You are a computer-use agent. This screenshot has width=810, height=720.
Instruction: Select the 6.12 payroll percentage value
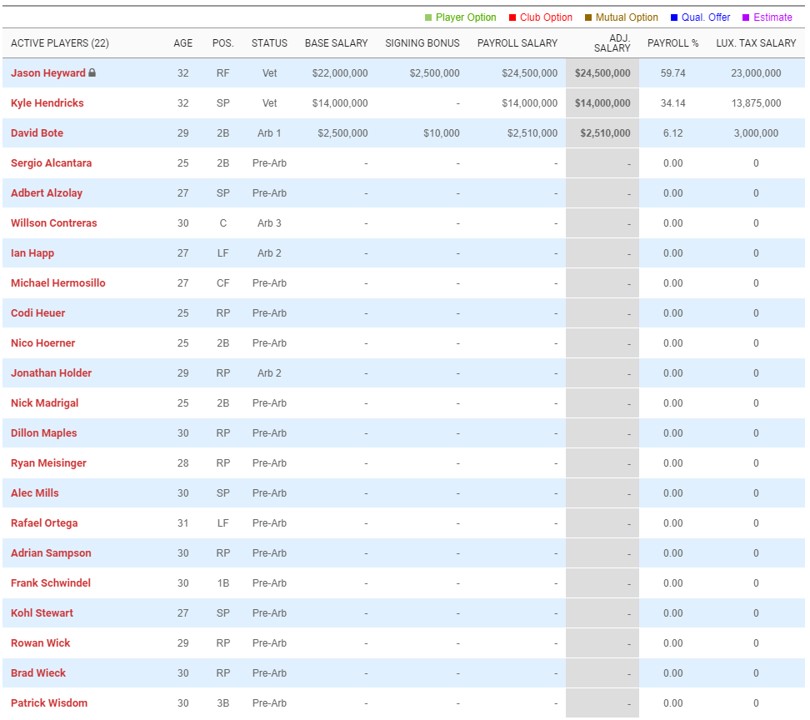pyautogui.click(x=673, y=133)
